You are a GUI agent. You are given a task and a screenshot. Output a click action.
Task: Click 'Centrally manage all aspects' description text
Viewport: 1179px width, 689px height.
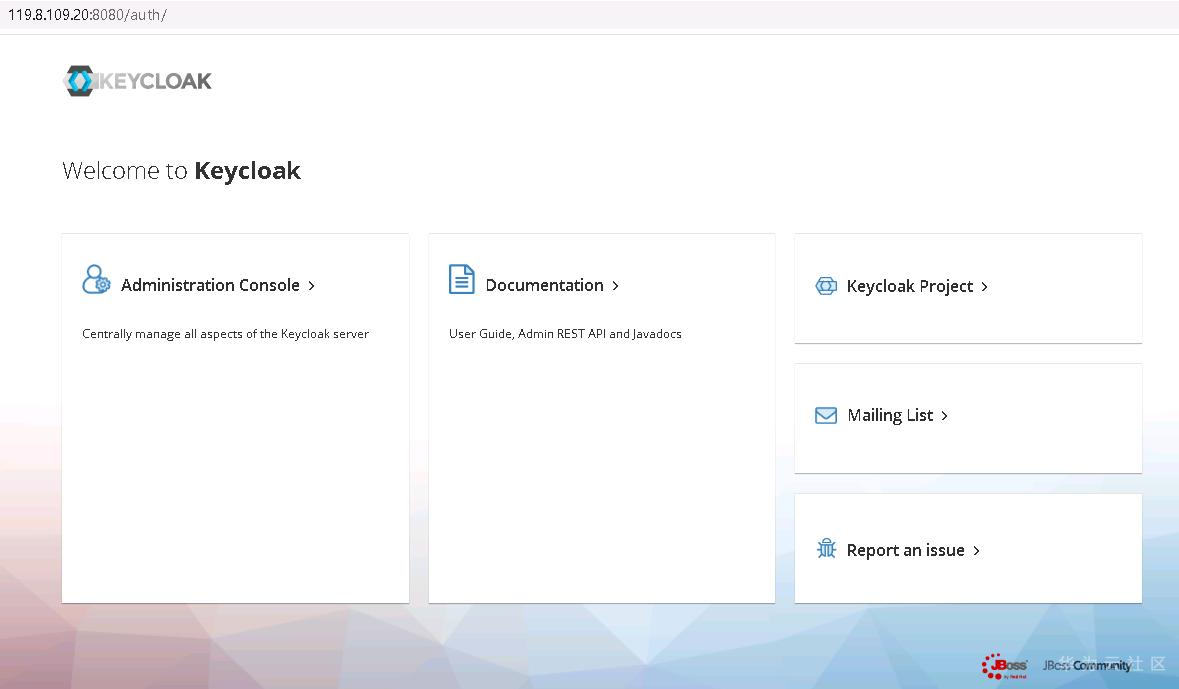pos(226,333)
